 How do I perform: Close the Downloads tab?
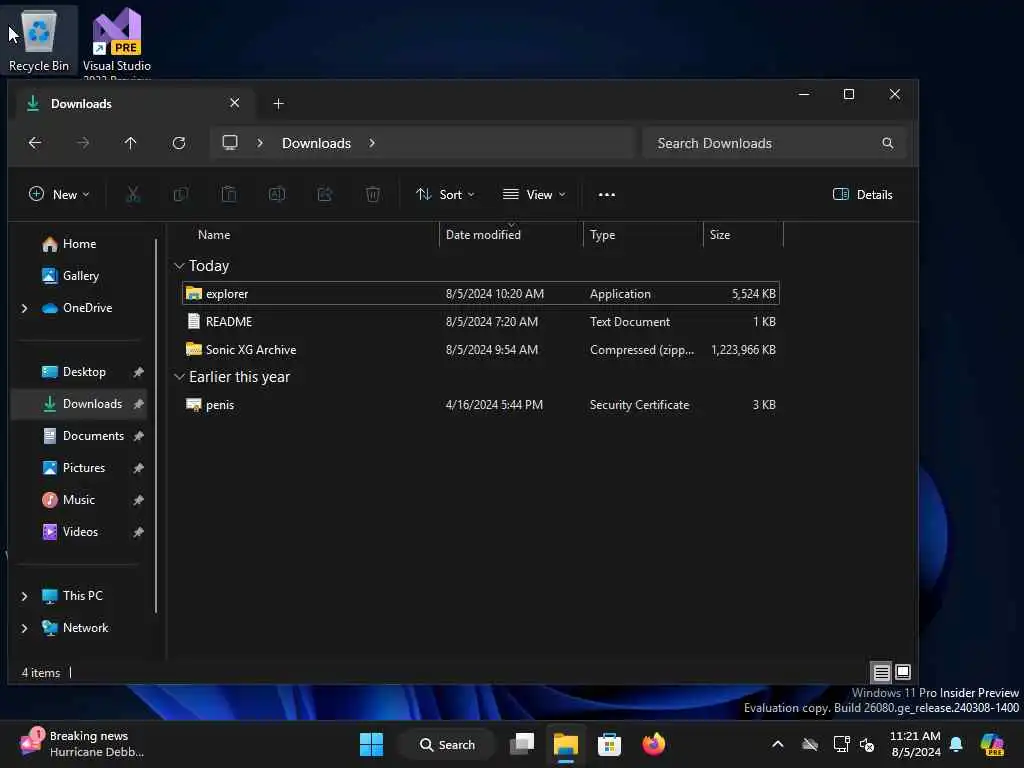click(x=234, y=103)
